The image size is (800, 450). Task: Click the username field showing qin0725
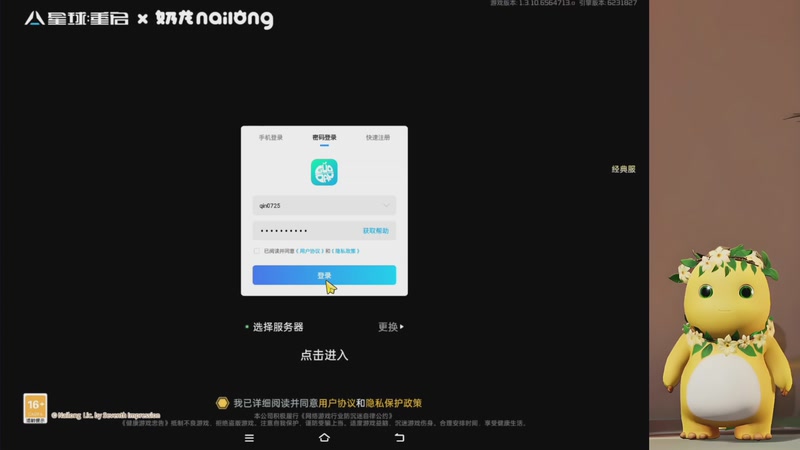click(x=324, y=206)
